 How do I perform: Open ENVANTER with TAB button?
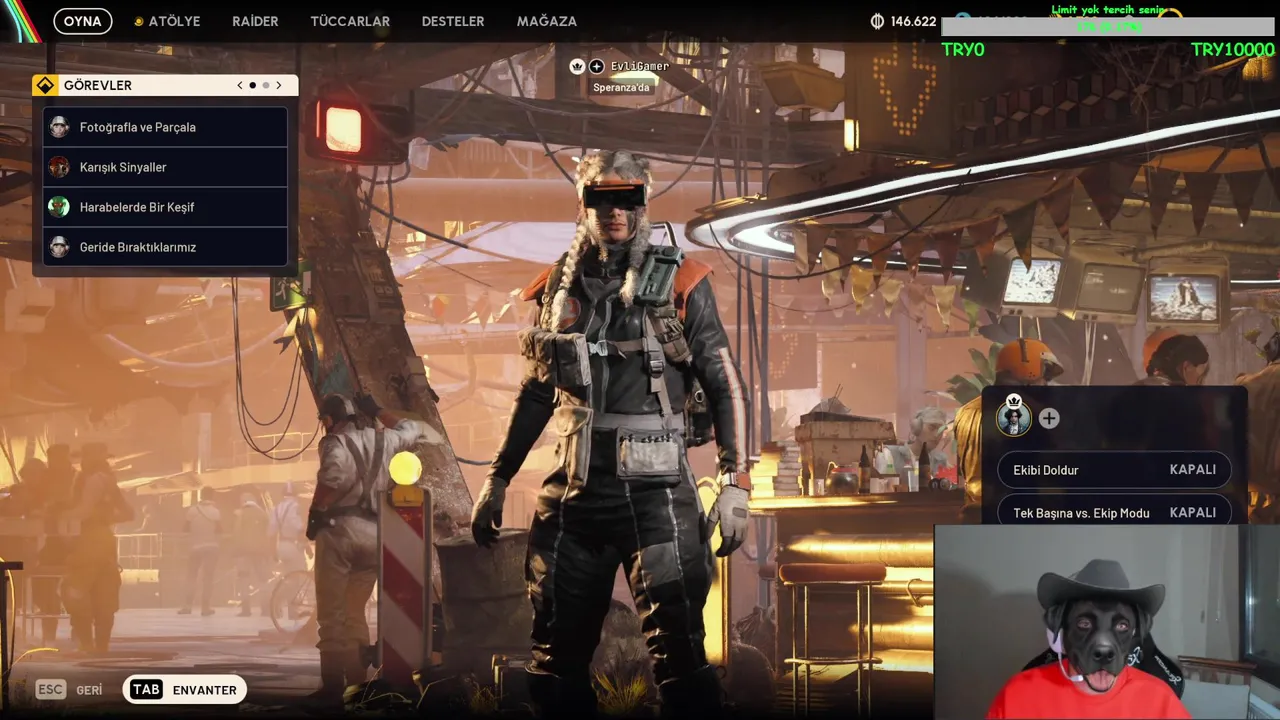[184, 690]
